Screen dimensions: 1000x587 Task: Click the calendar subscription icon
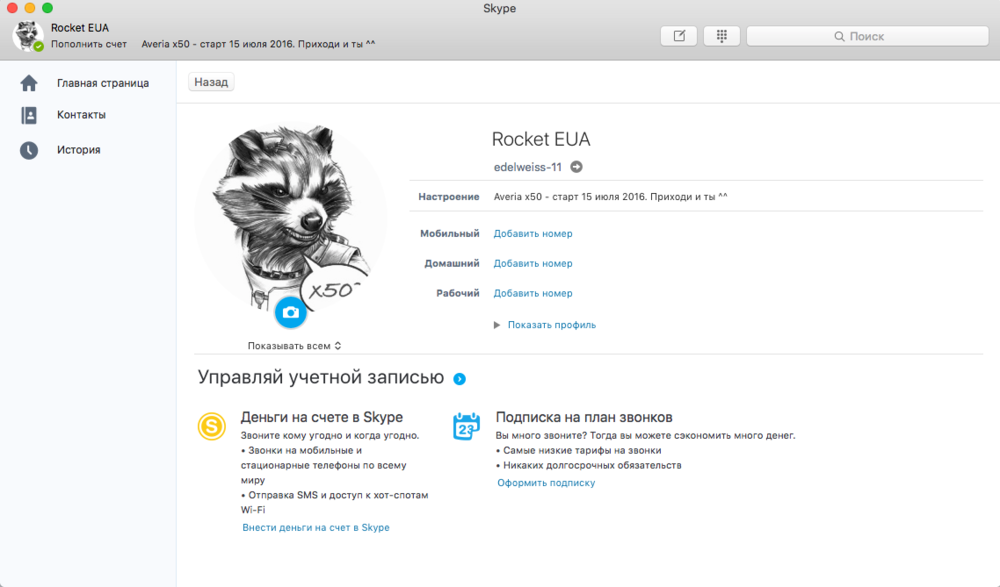pos(467,427)
